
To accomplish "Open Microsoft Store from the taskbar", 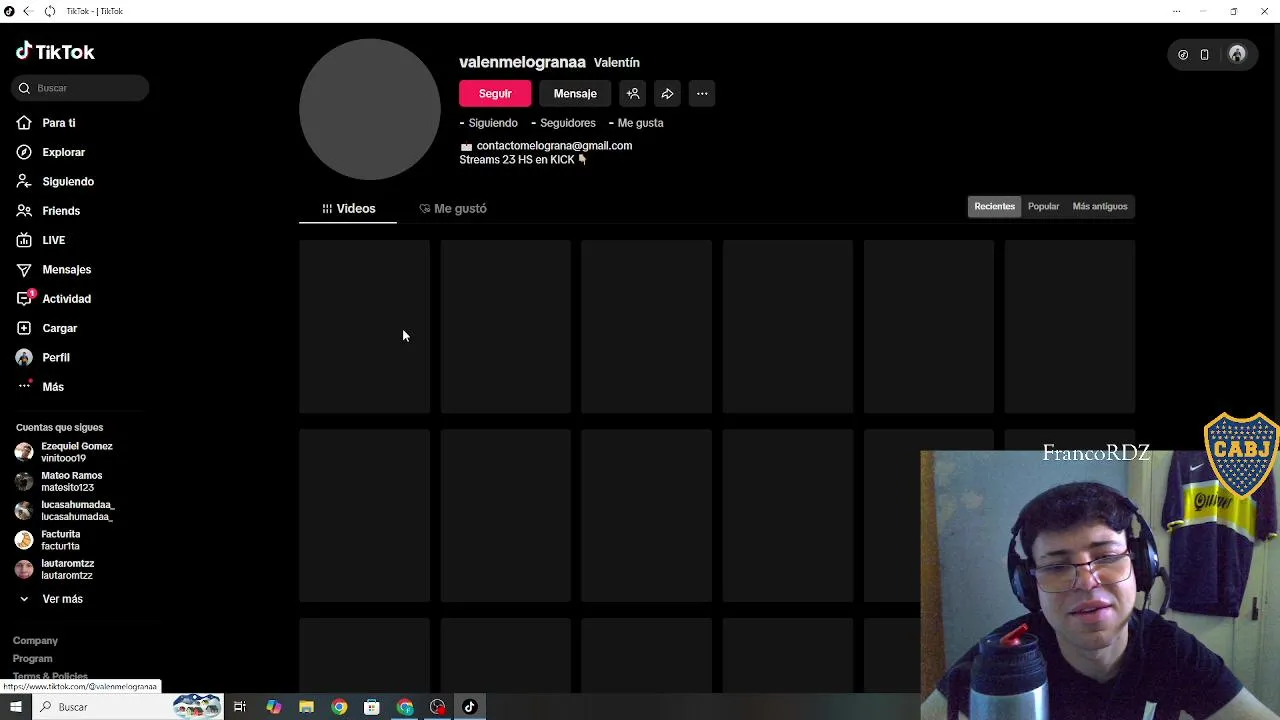I will click(x=372, y=707).
